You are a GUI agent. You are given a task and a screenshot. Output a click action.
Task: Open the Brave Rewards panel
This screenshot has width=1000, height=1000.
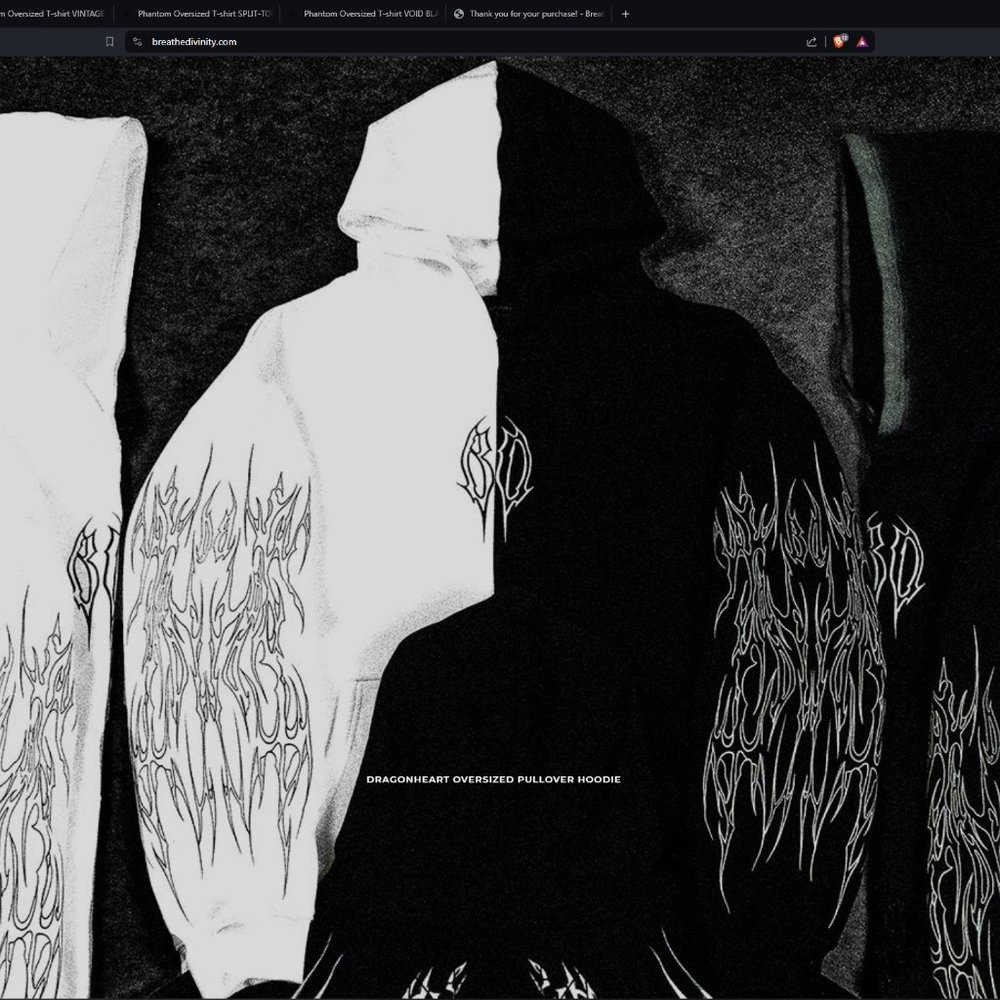(862, 41)
